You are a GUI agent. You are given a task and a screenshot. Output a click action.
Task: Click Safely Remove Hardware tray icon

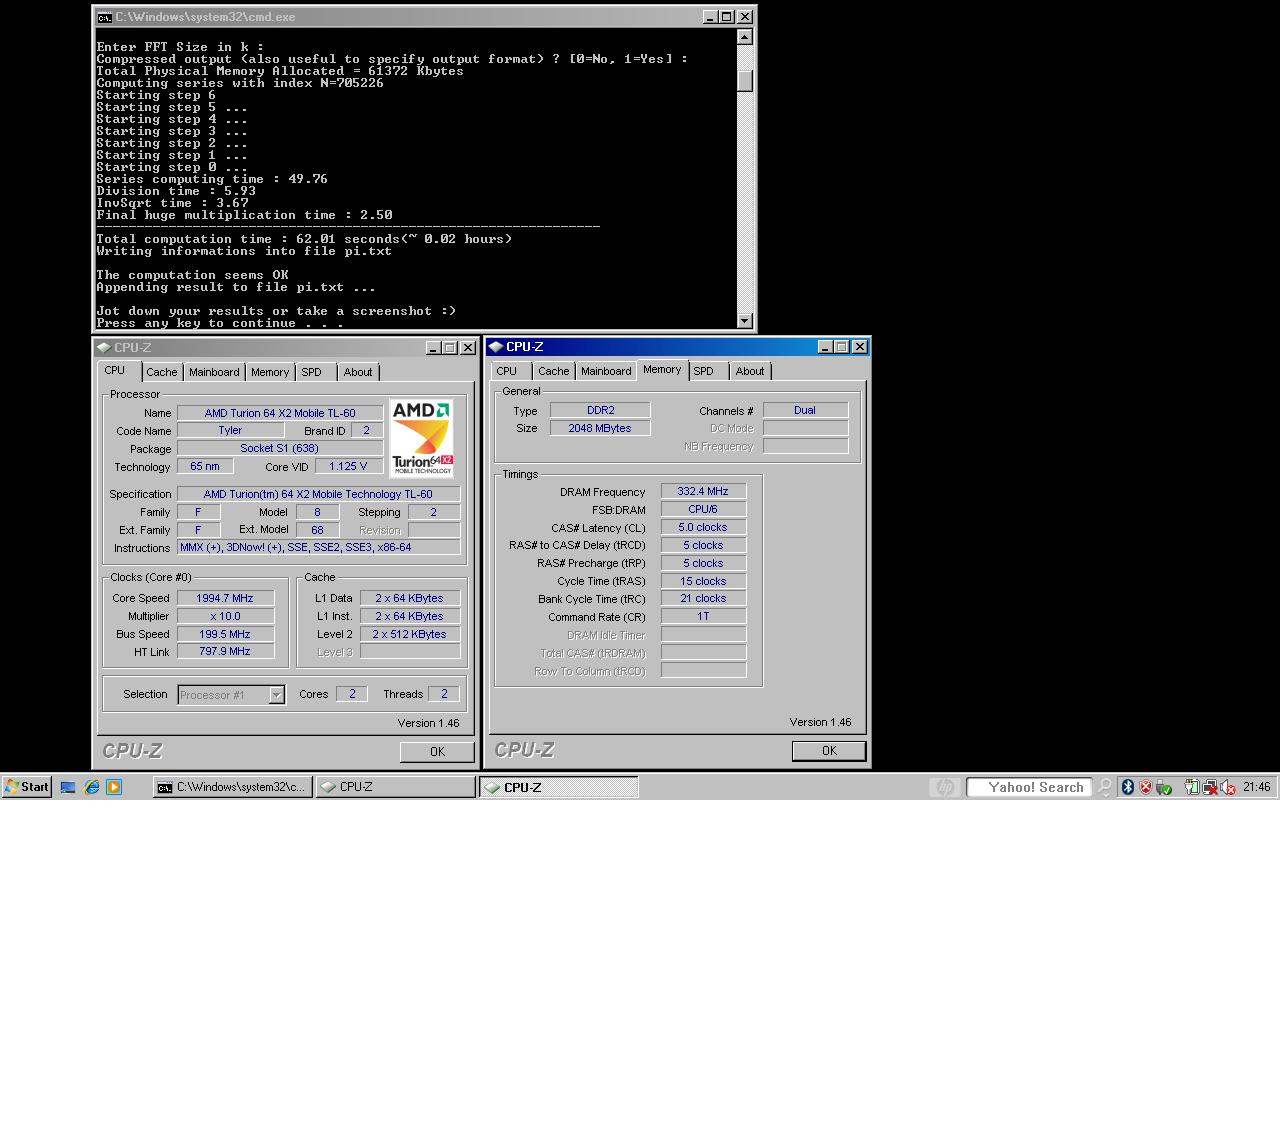tap(1164, 787)
